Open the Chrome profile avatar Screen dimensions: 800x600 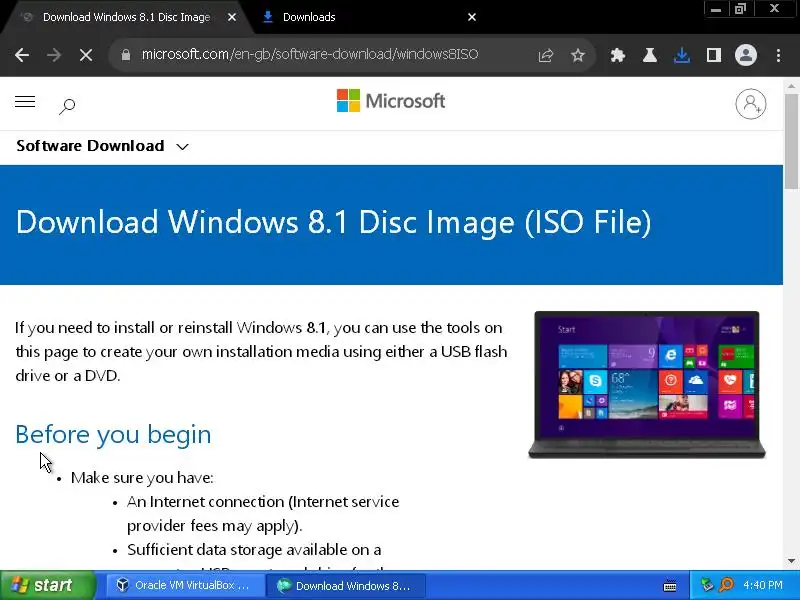(x=745, y=55)
